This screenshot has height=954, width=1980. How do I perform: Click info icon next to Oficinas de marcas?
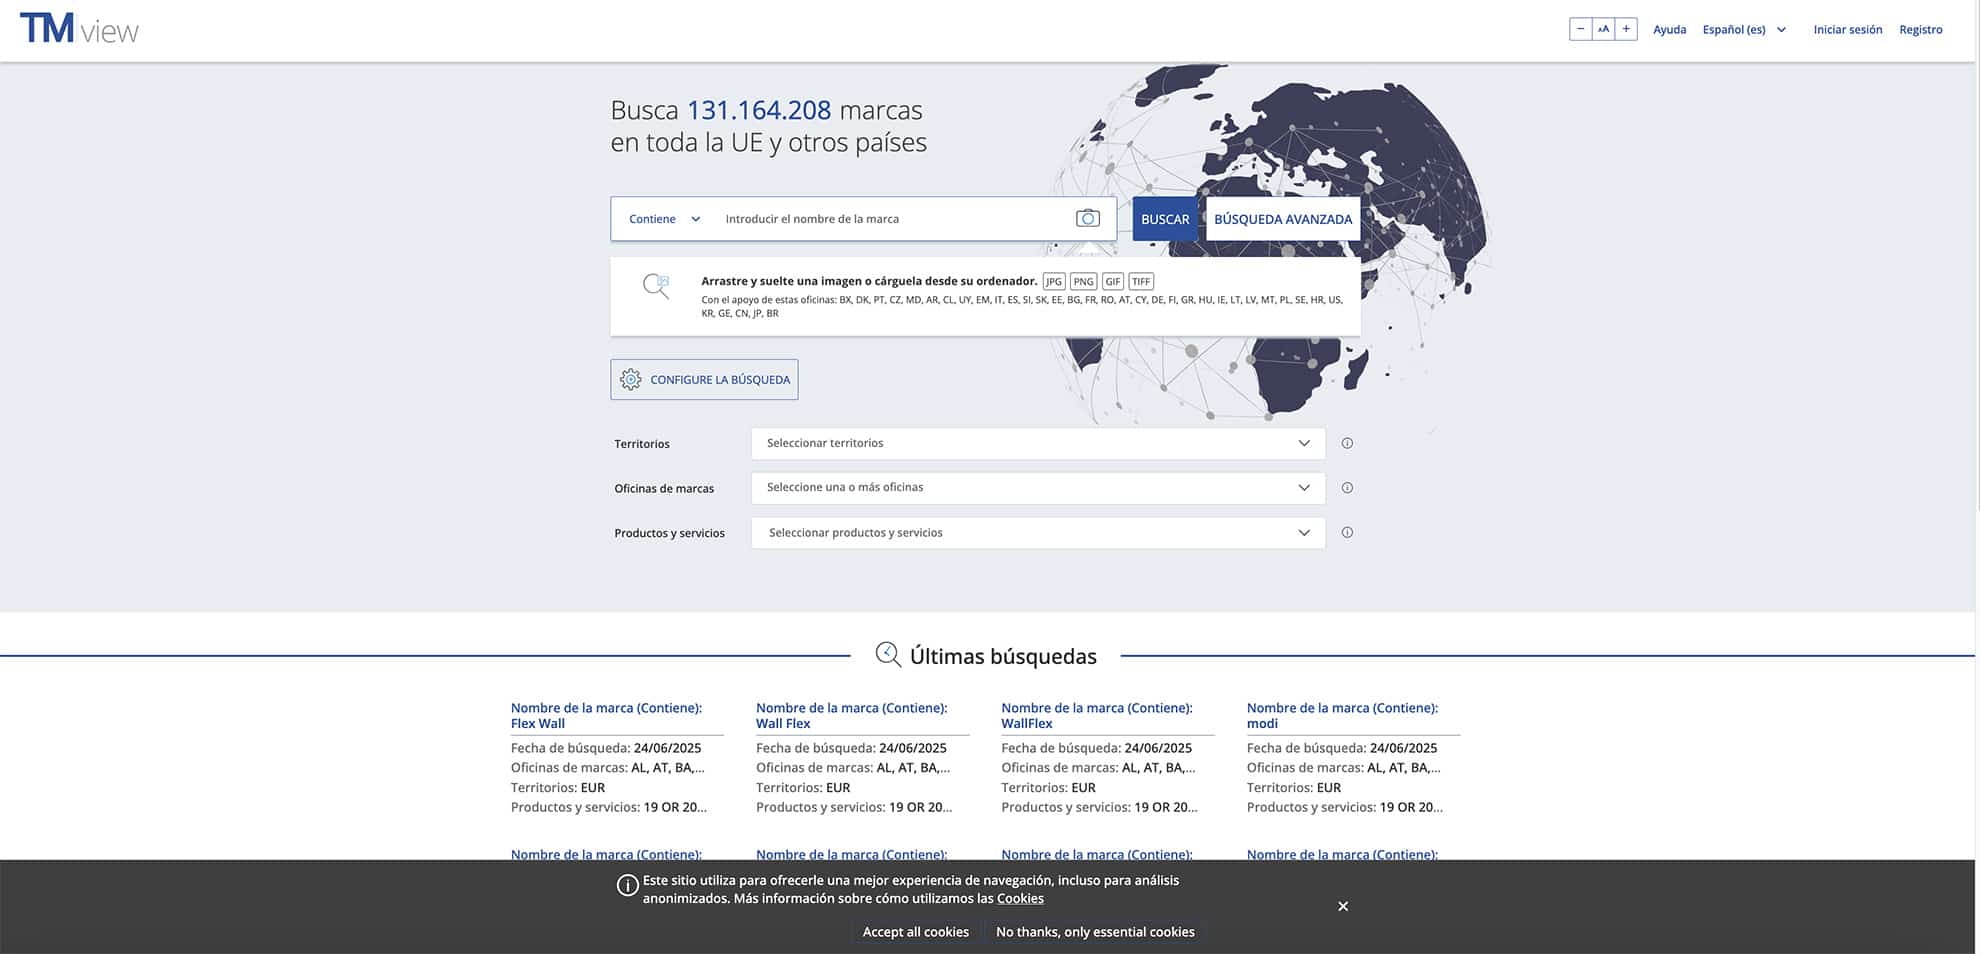pyautogui.click(x=1347, y=488)
